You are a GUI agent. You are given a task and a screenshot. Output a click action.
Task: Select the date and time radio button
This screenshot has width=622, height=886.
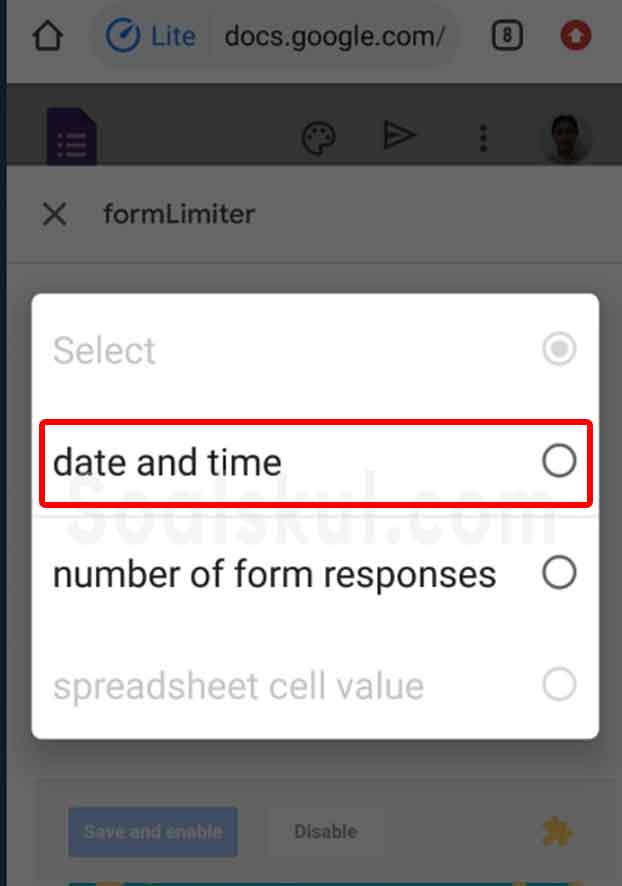tap(559, 461)
